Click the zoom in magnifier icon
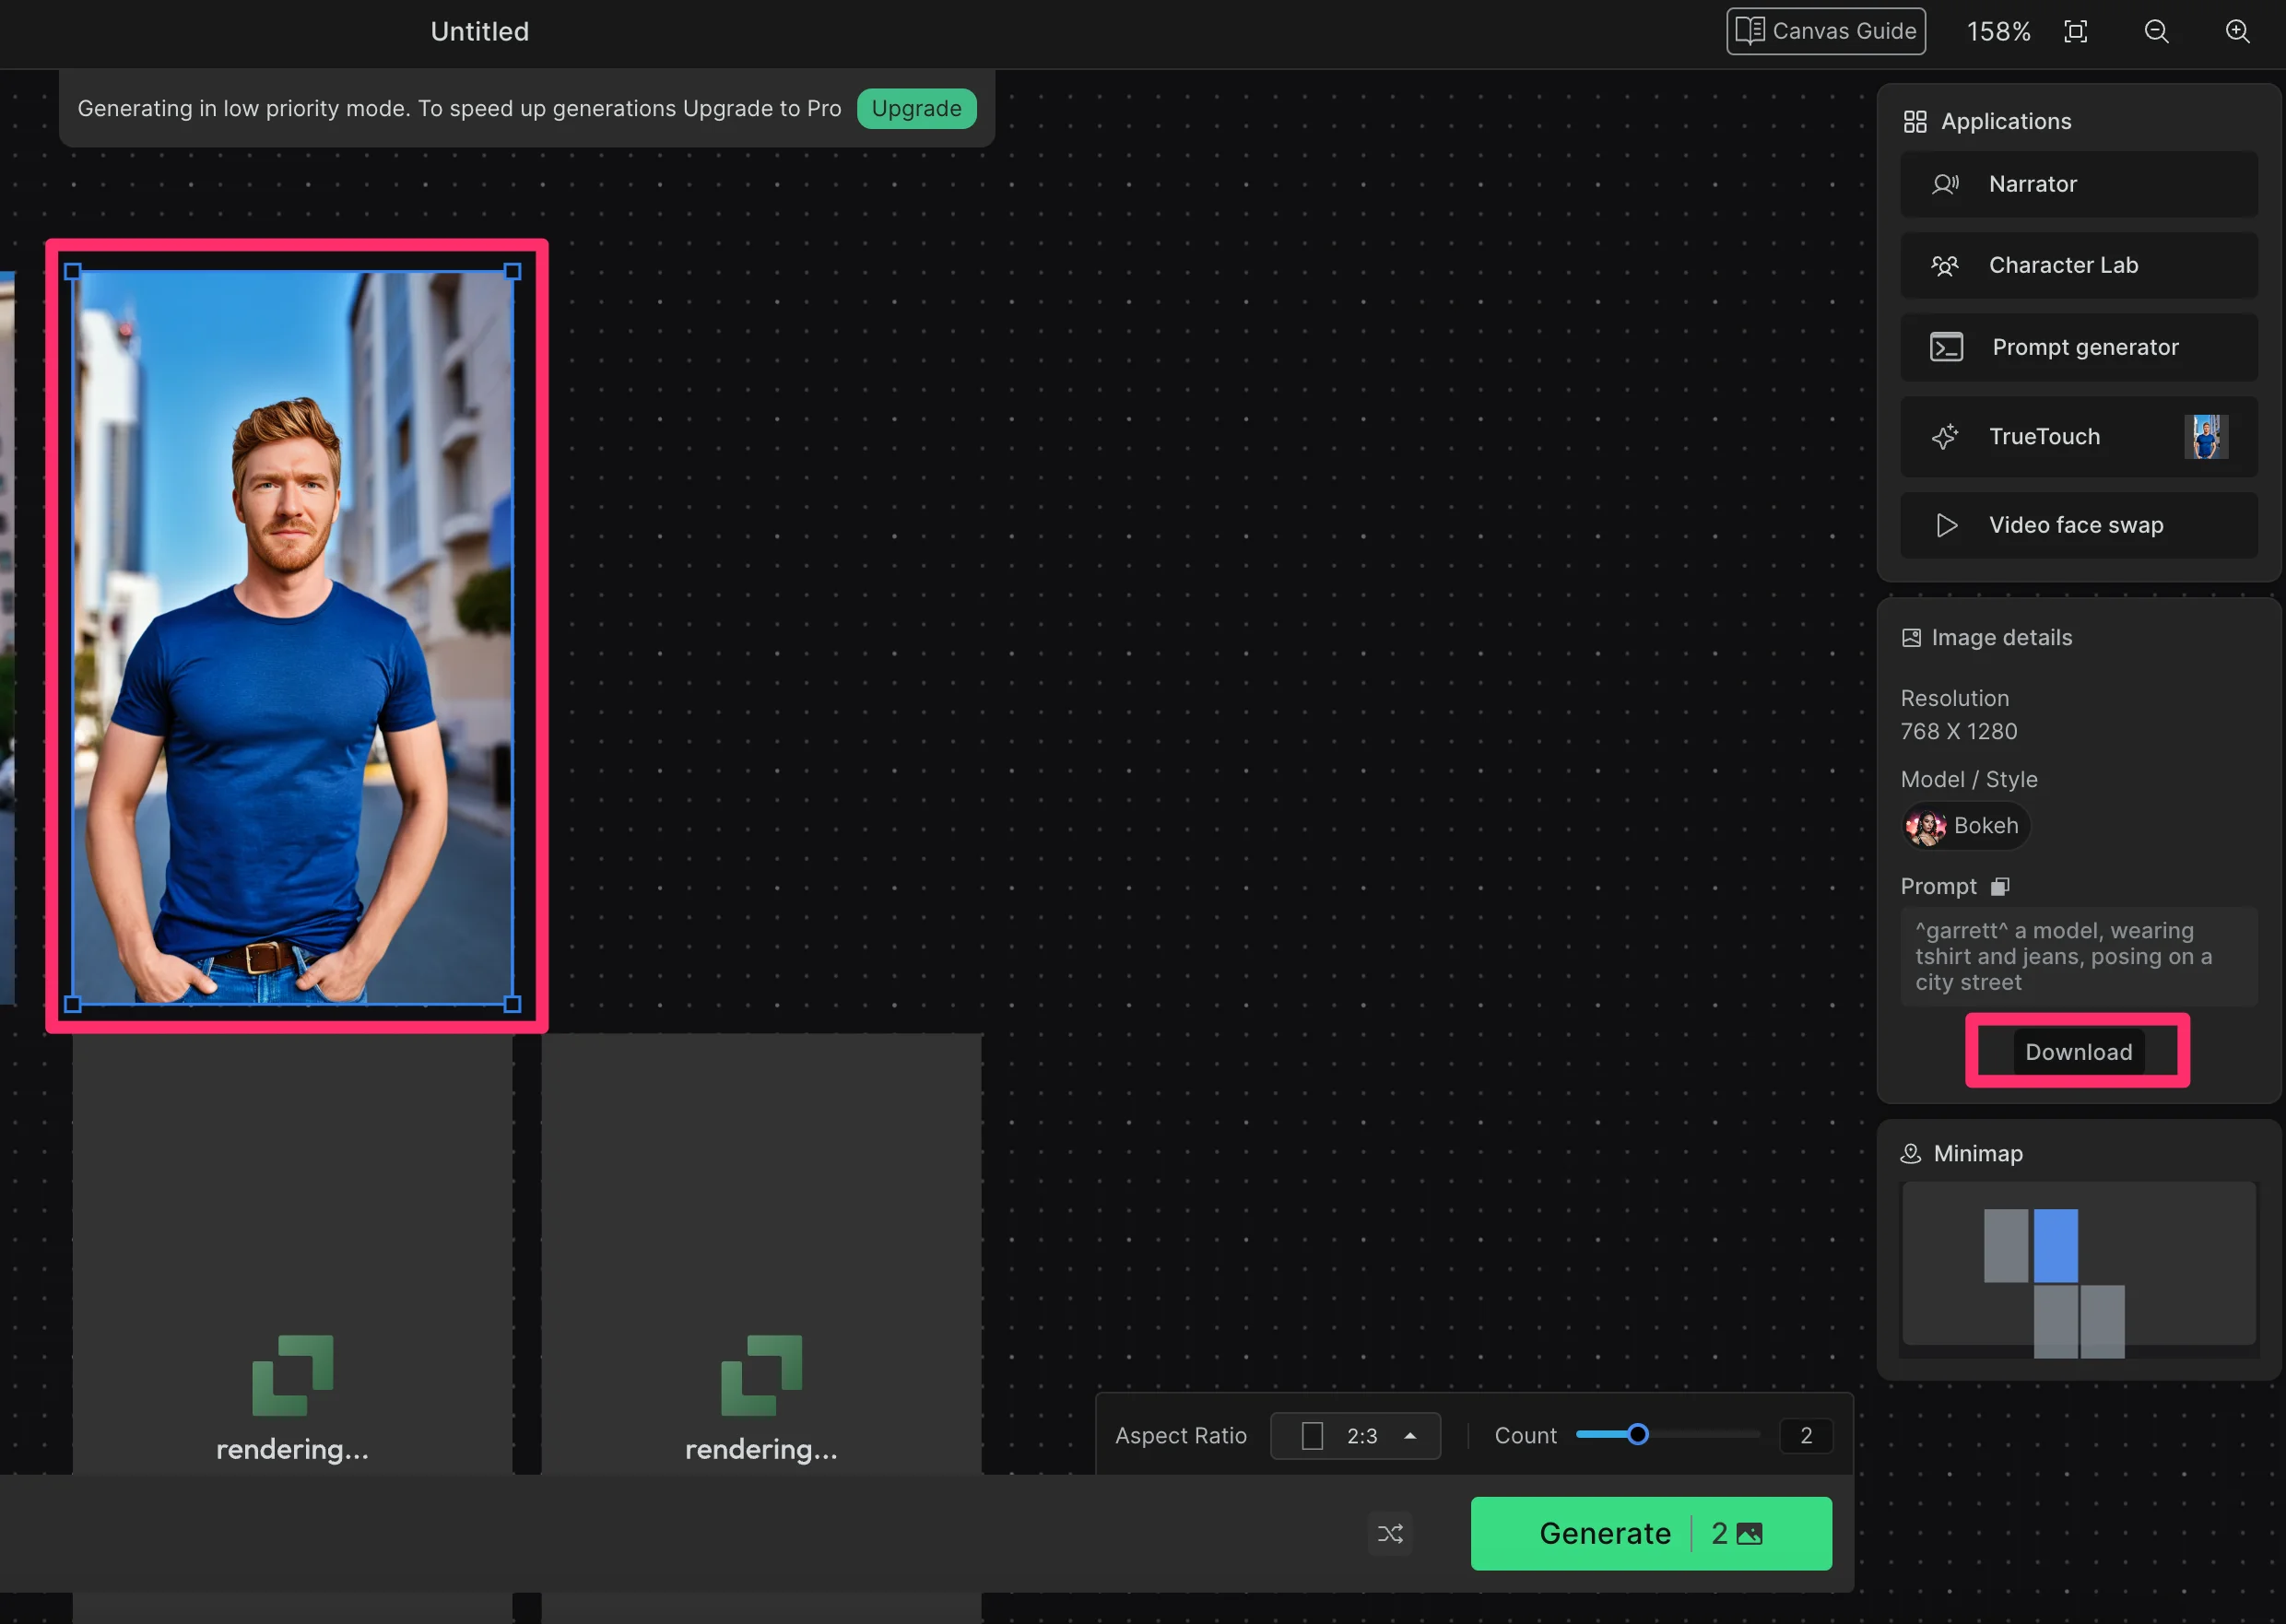The image size is (2286, 1624). click(2237, 32)
